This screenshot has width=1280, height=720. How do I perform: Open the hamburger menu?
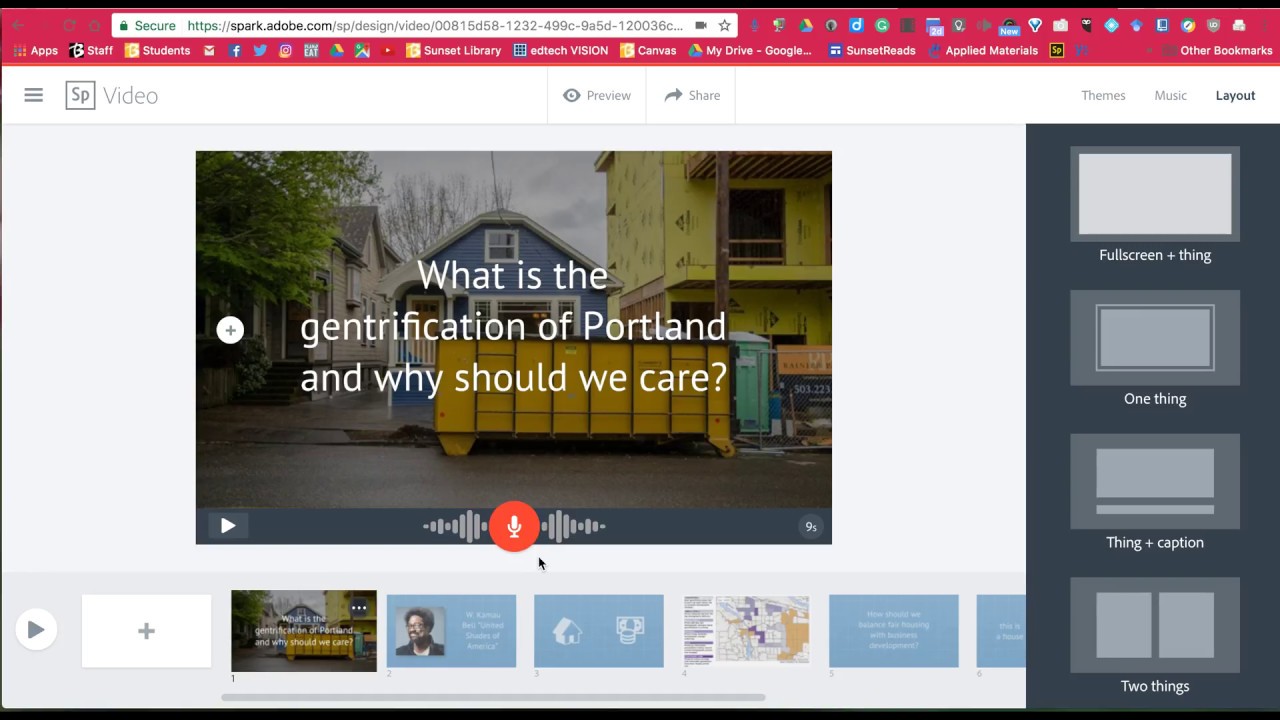pyautogui.click(x=33, y=95)
